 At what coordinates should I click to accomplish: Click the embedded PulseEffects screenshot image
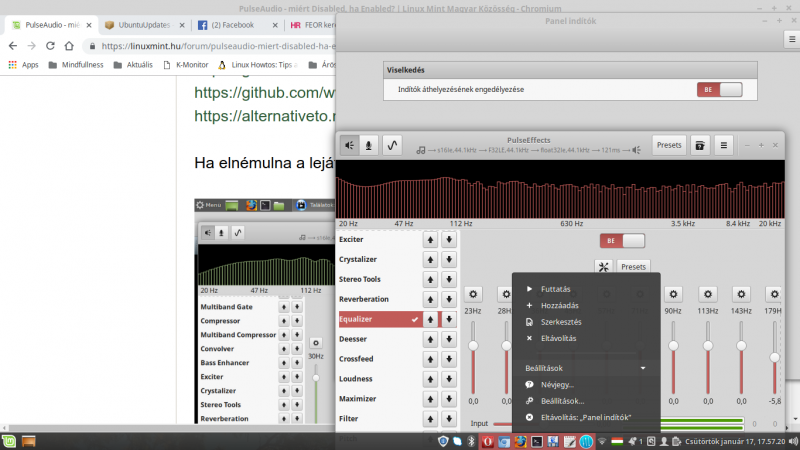tap(265, 311)
